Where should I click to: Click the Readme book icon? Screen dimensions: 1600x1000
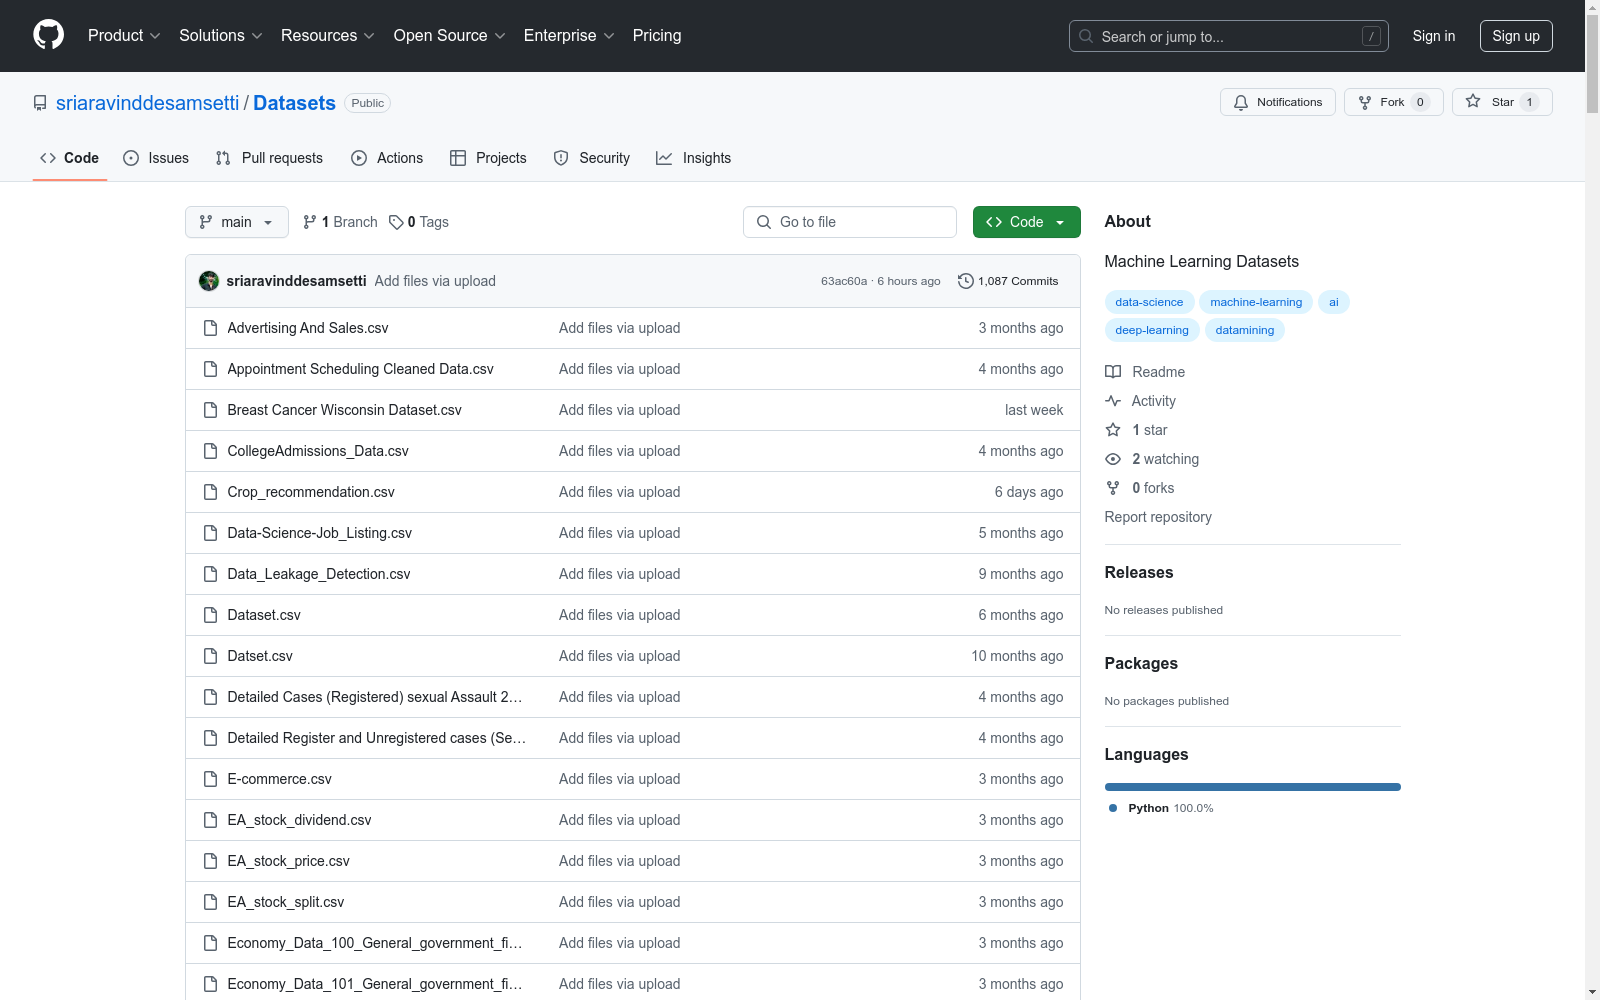1113,372
